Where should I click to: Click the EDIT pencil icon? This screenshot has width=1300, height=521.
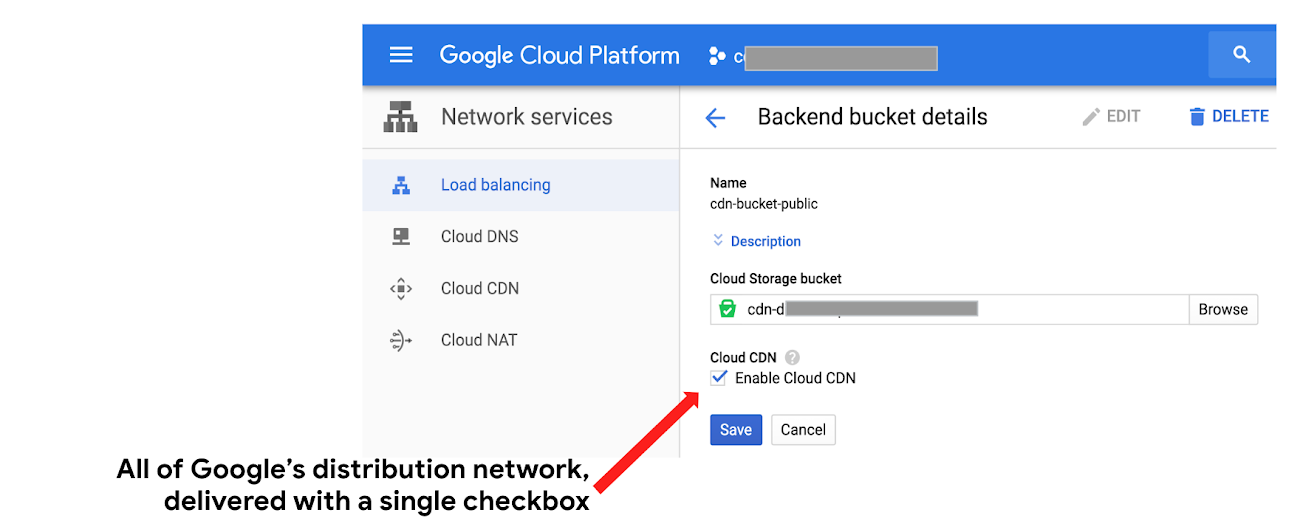pos(1091,117)
